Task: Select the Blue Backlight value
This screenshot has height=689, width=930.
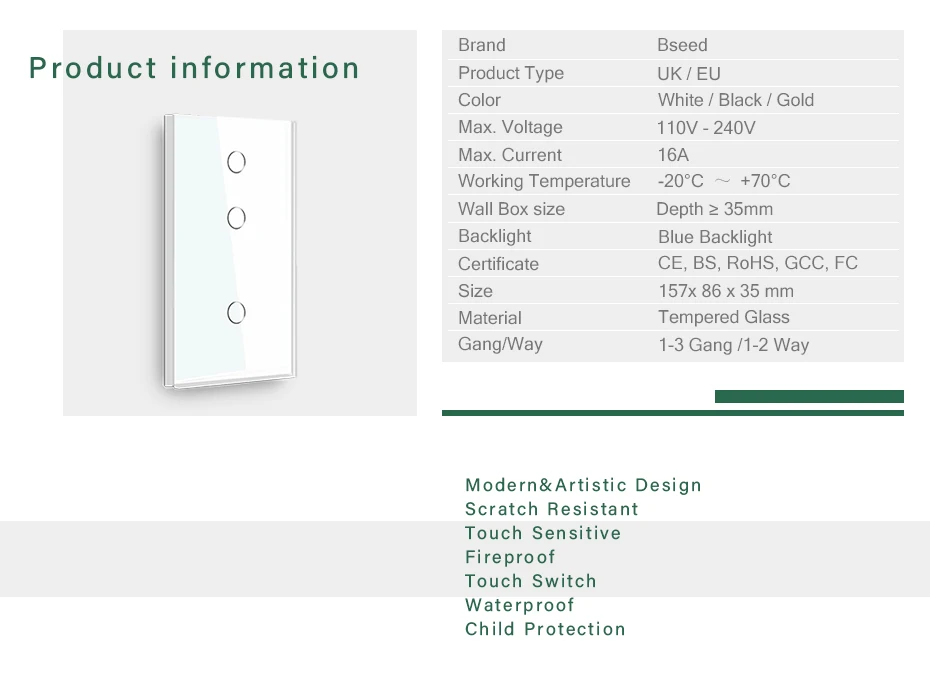Action: coord(715,237)
